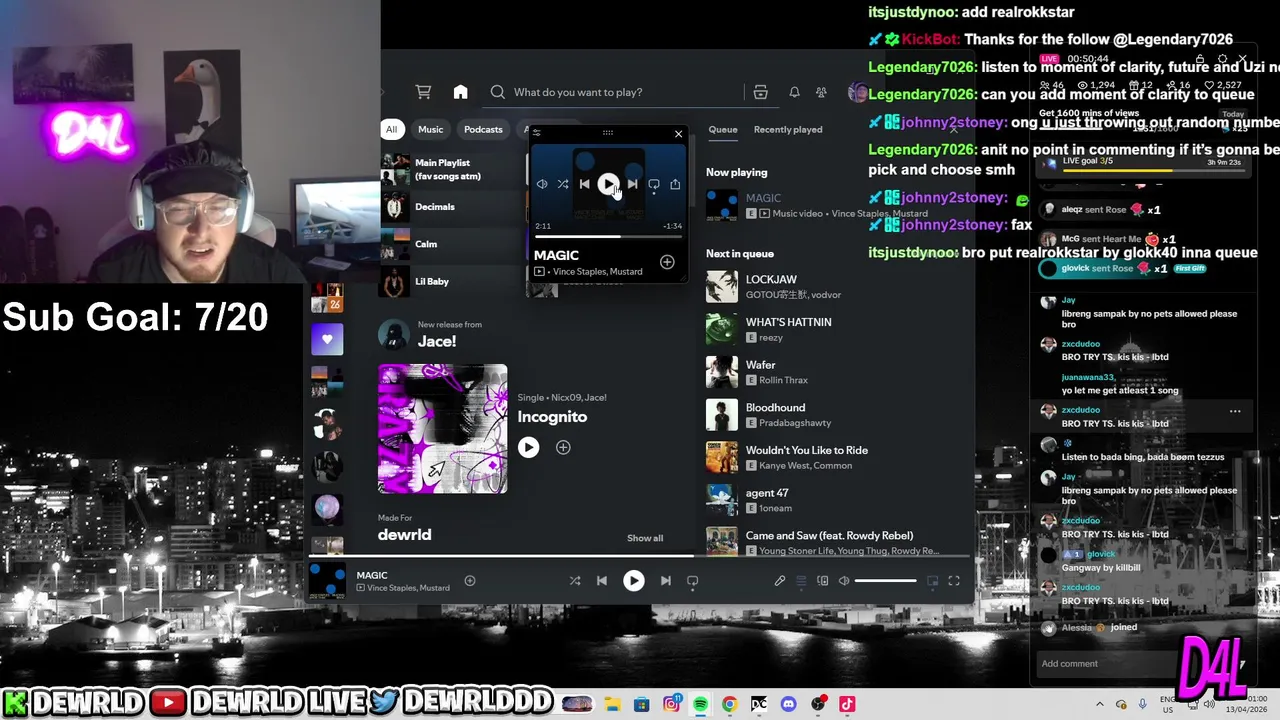This screenshot has width=1280, height=720.
Task: Go to previous track in the mini player
Action: [584, 184]
